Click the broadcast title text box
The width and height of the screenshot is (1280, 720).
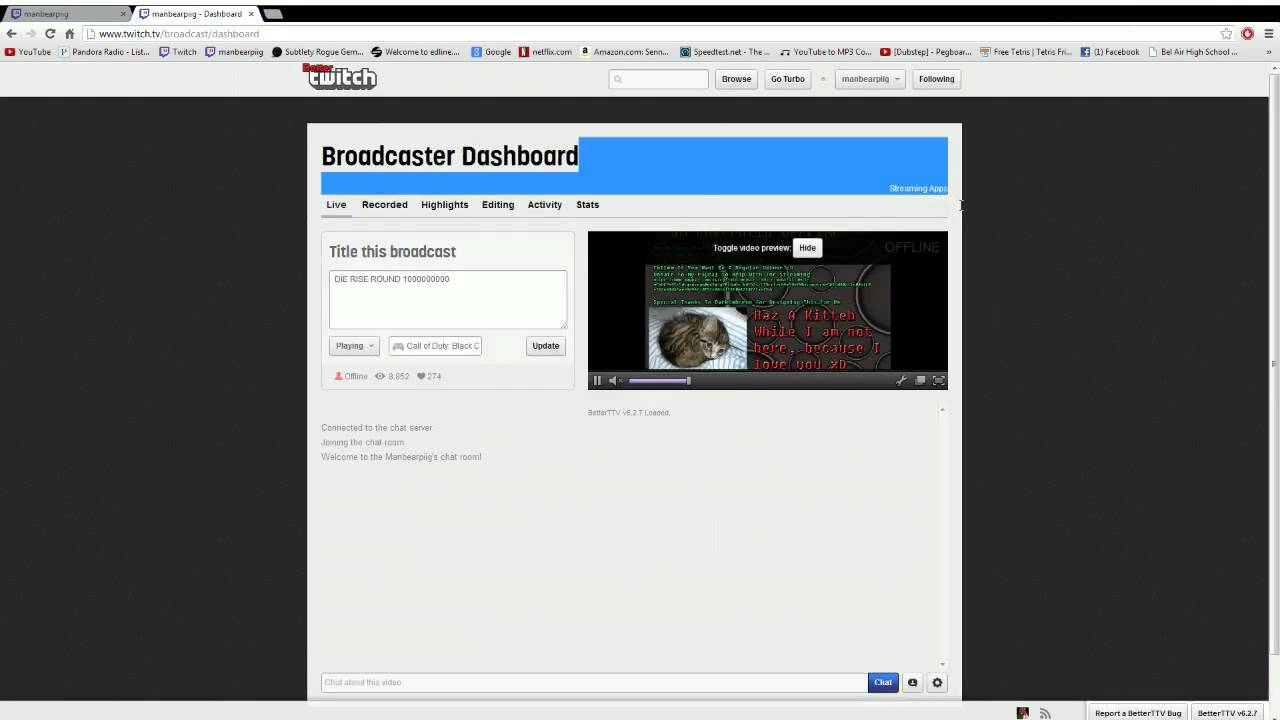pyautogui.click(x=448, y=299)
